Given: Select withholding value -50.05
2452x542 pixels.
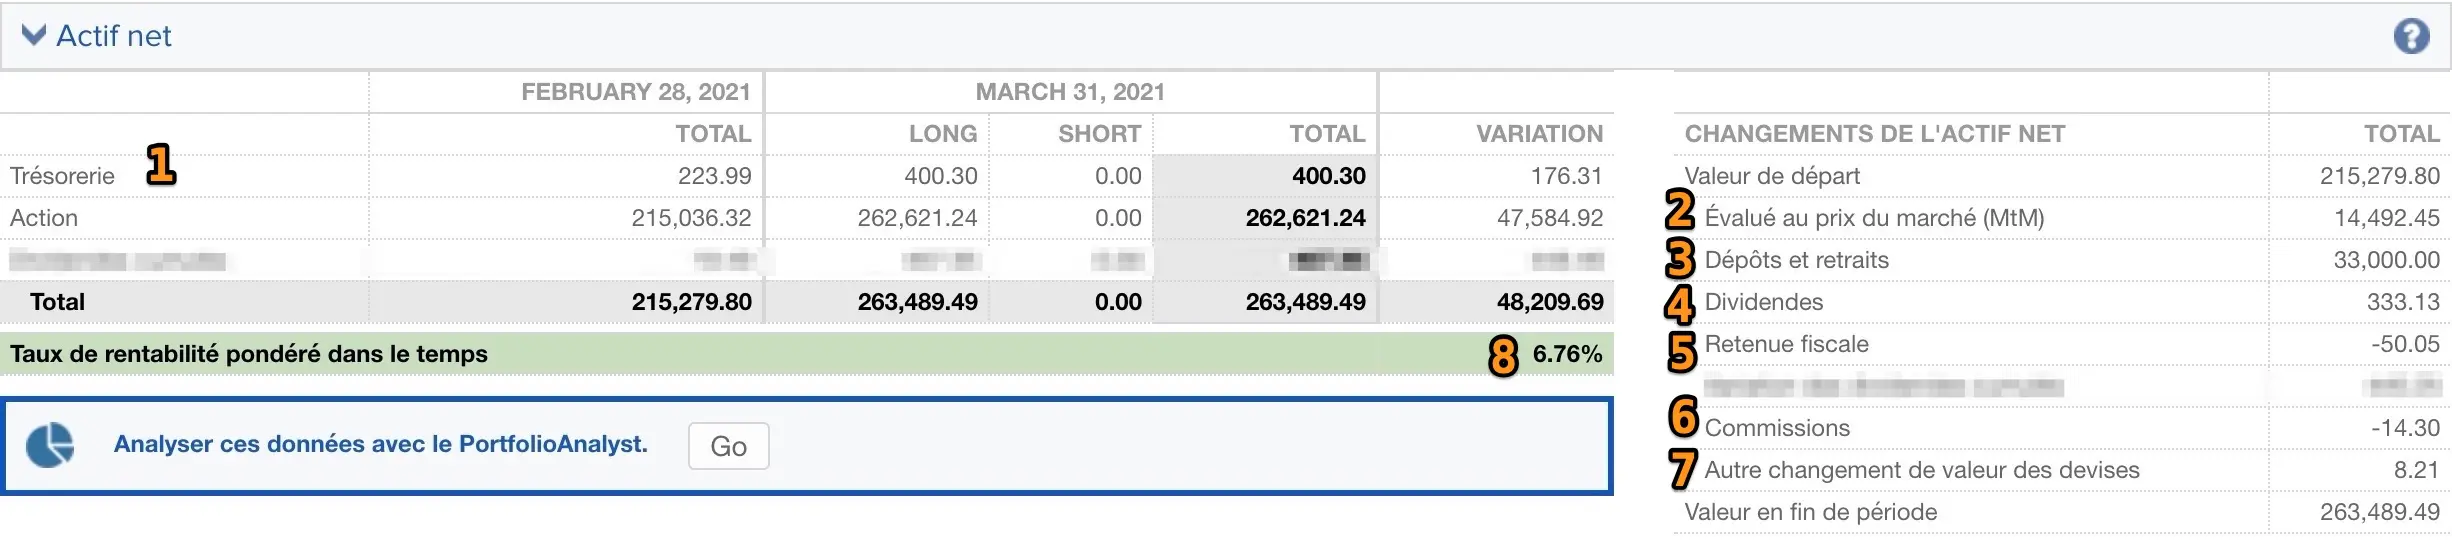Looking at the screenshot, I should click(2405, 344).
